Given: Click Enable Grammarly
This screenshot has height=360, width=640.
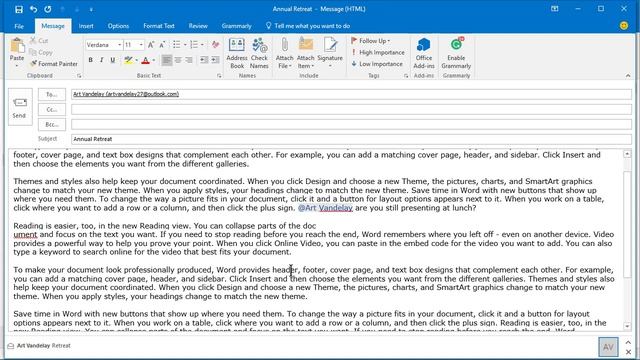Looking at the screenshot, I should 456,53.
